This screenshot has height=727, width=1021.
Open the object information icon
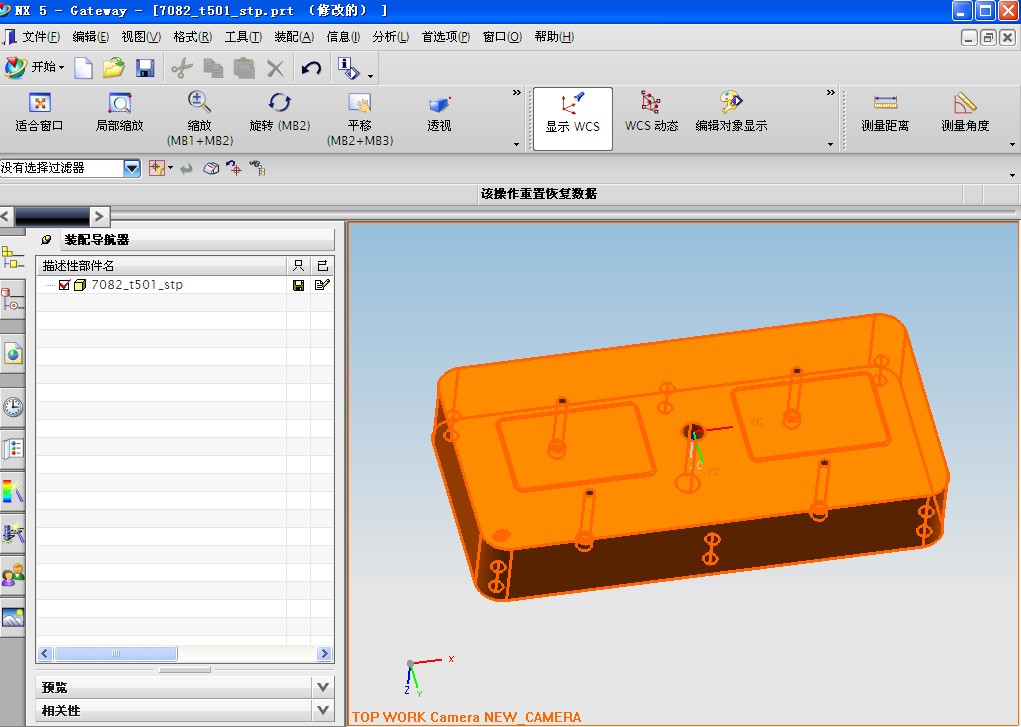348,68
